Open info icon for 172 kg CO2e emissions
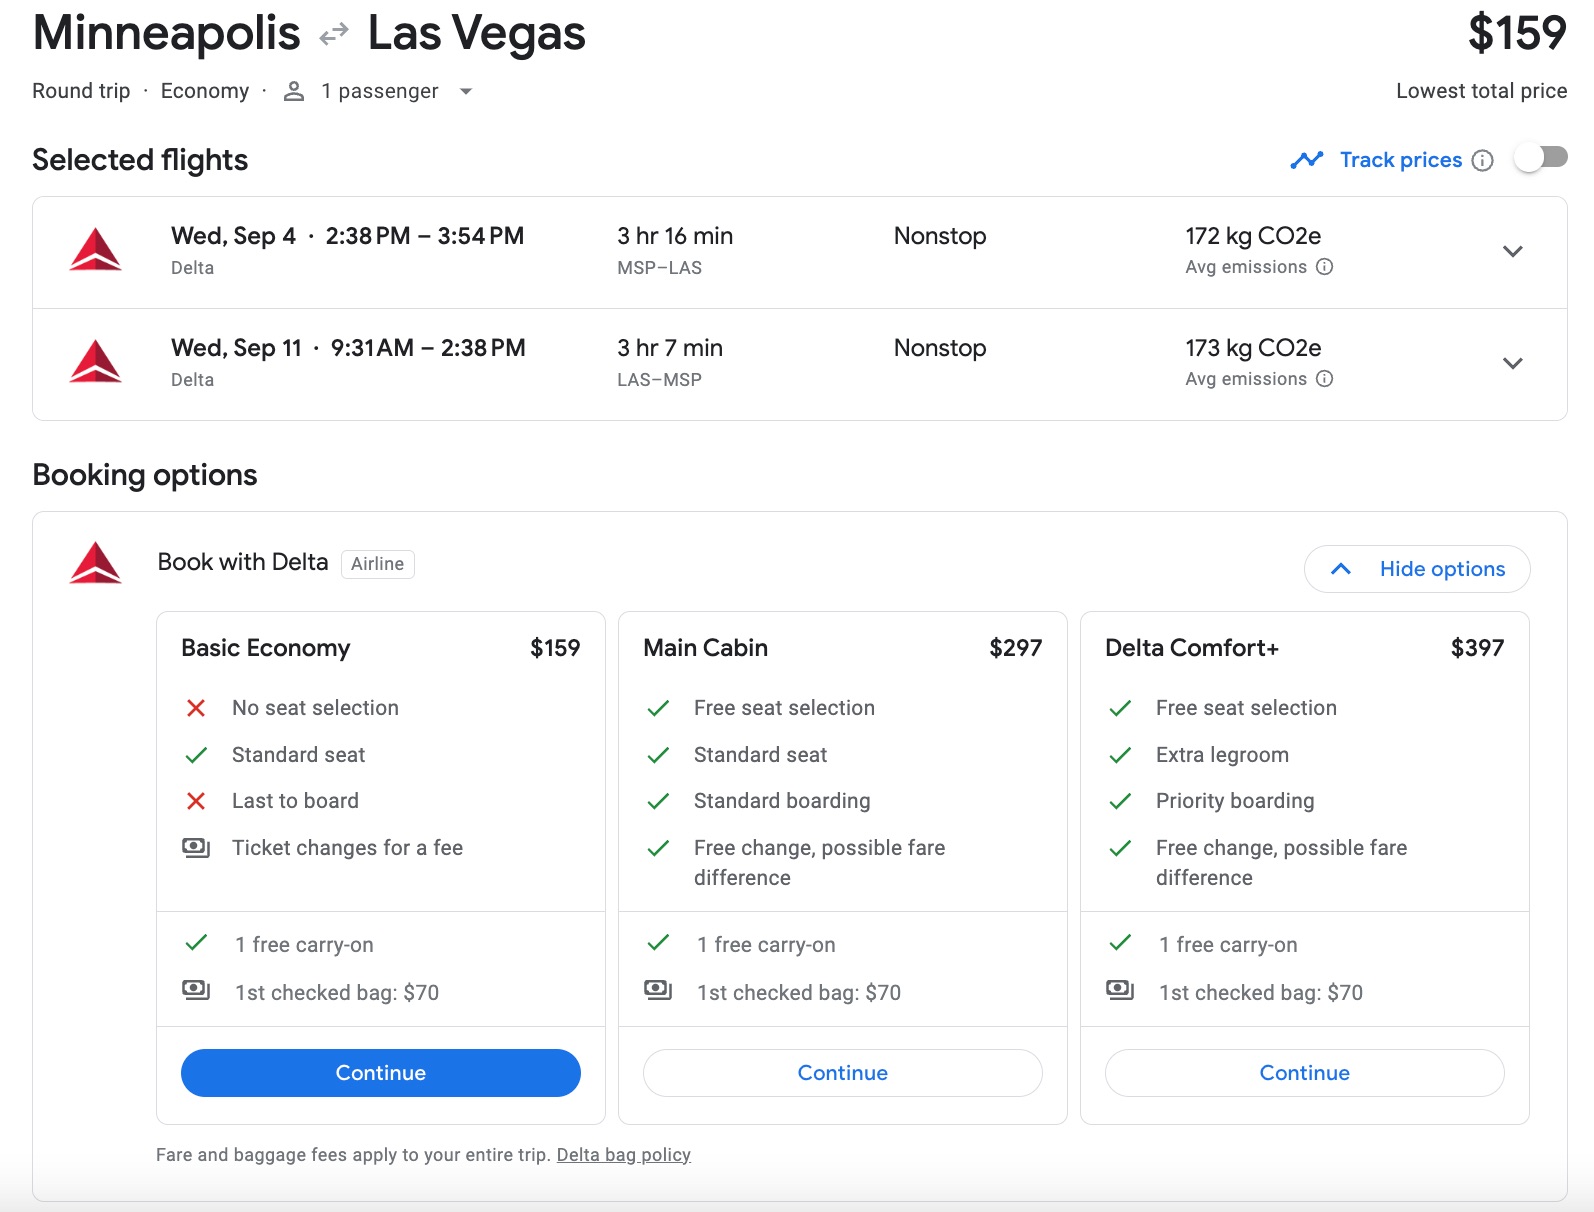Image resolution: width=1594 pixels, height=1212 pixels. (x=1325, y=267)
